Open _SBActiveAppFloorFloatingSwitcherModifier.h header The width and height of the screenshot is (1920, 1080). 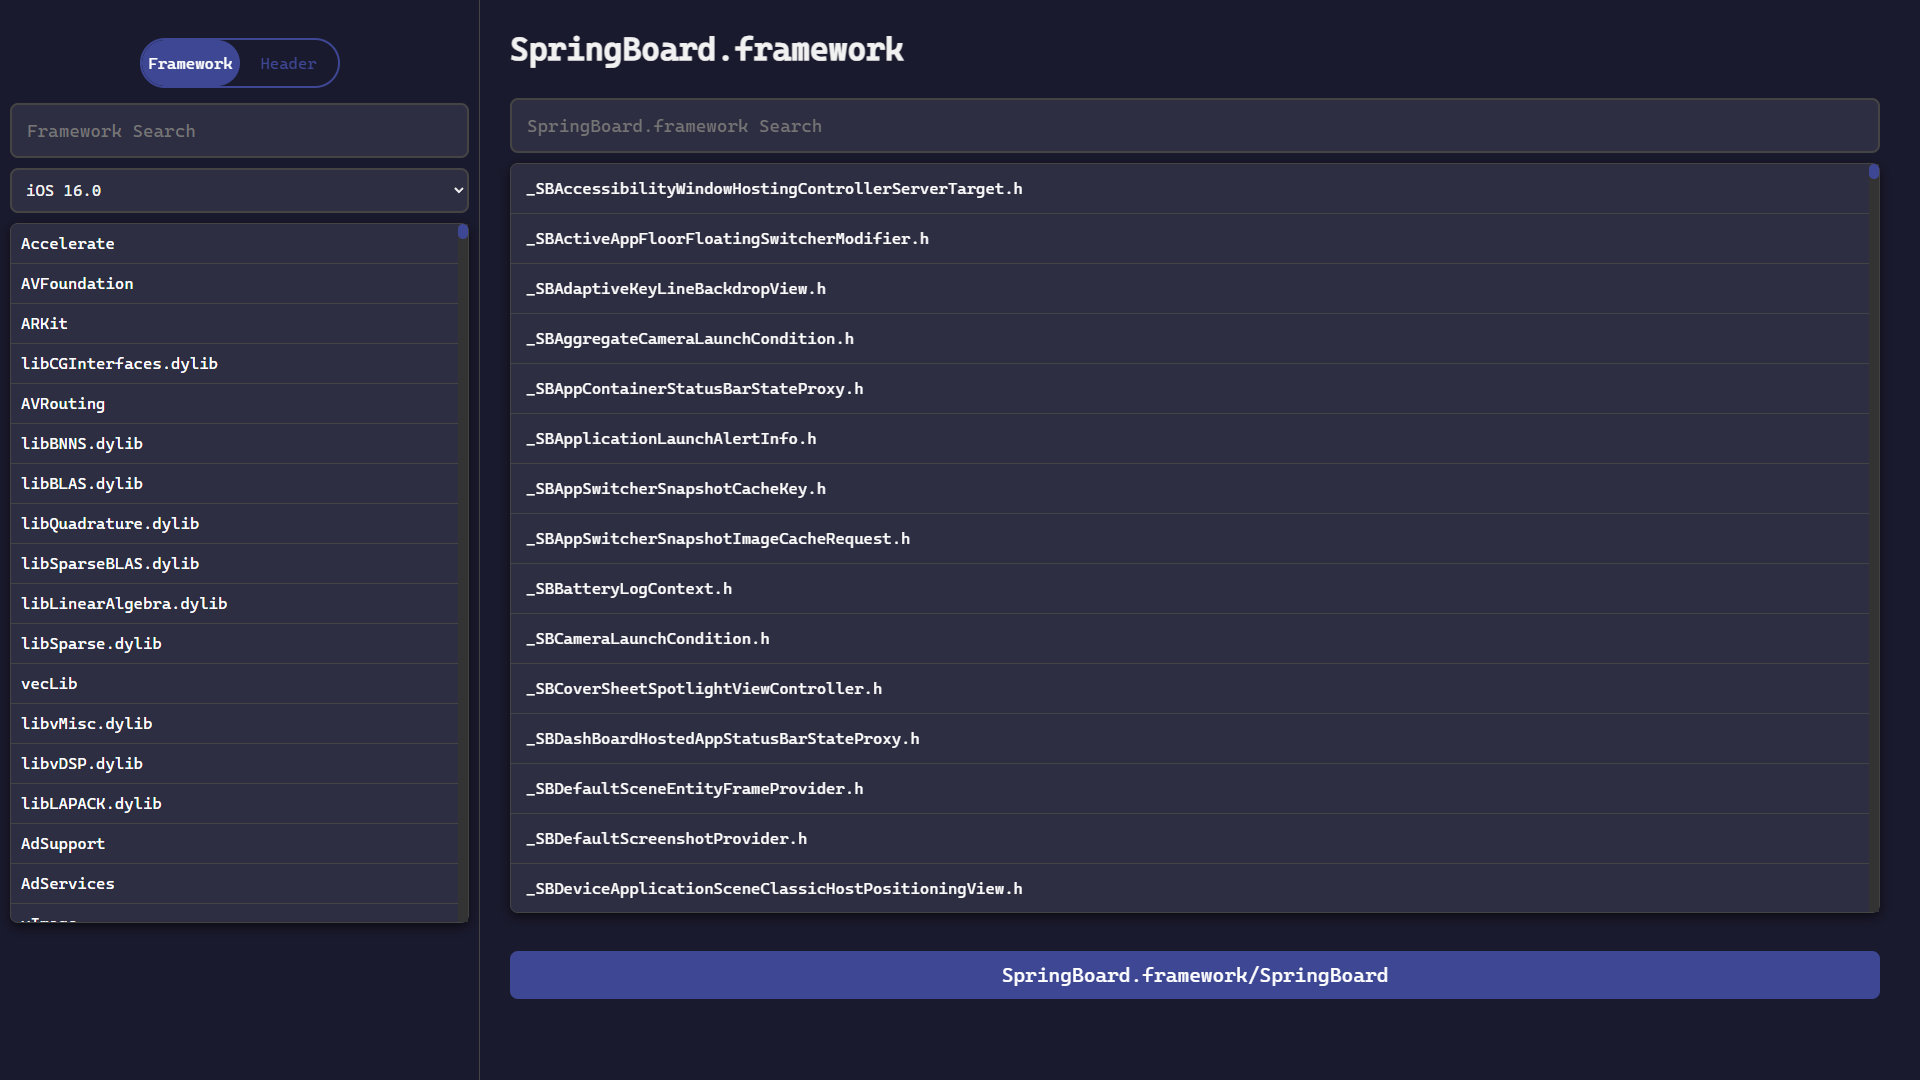pos(1189,239)
